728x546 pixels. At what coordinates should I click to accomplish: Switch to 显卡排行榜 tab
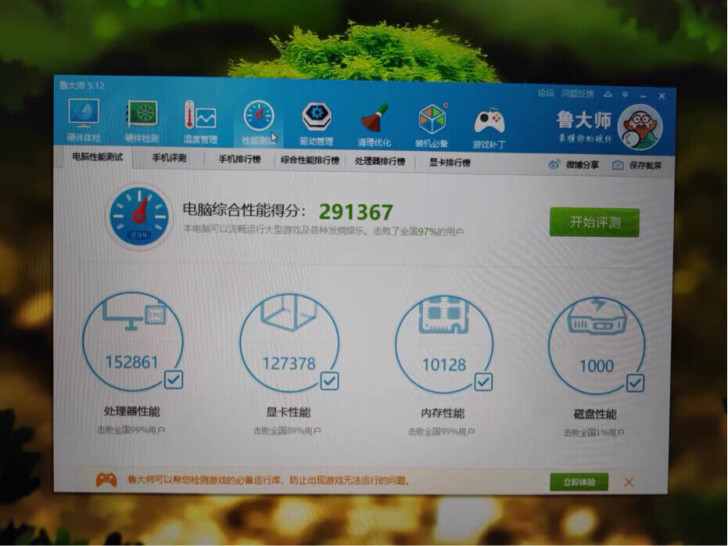[449, 162]
